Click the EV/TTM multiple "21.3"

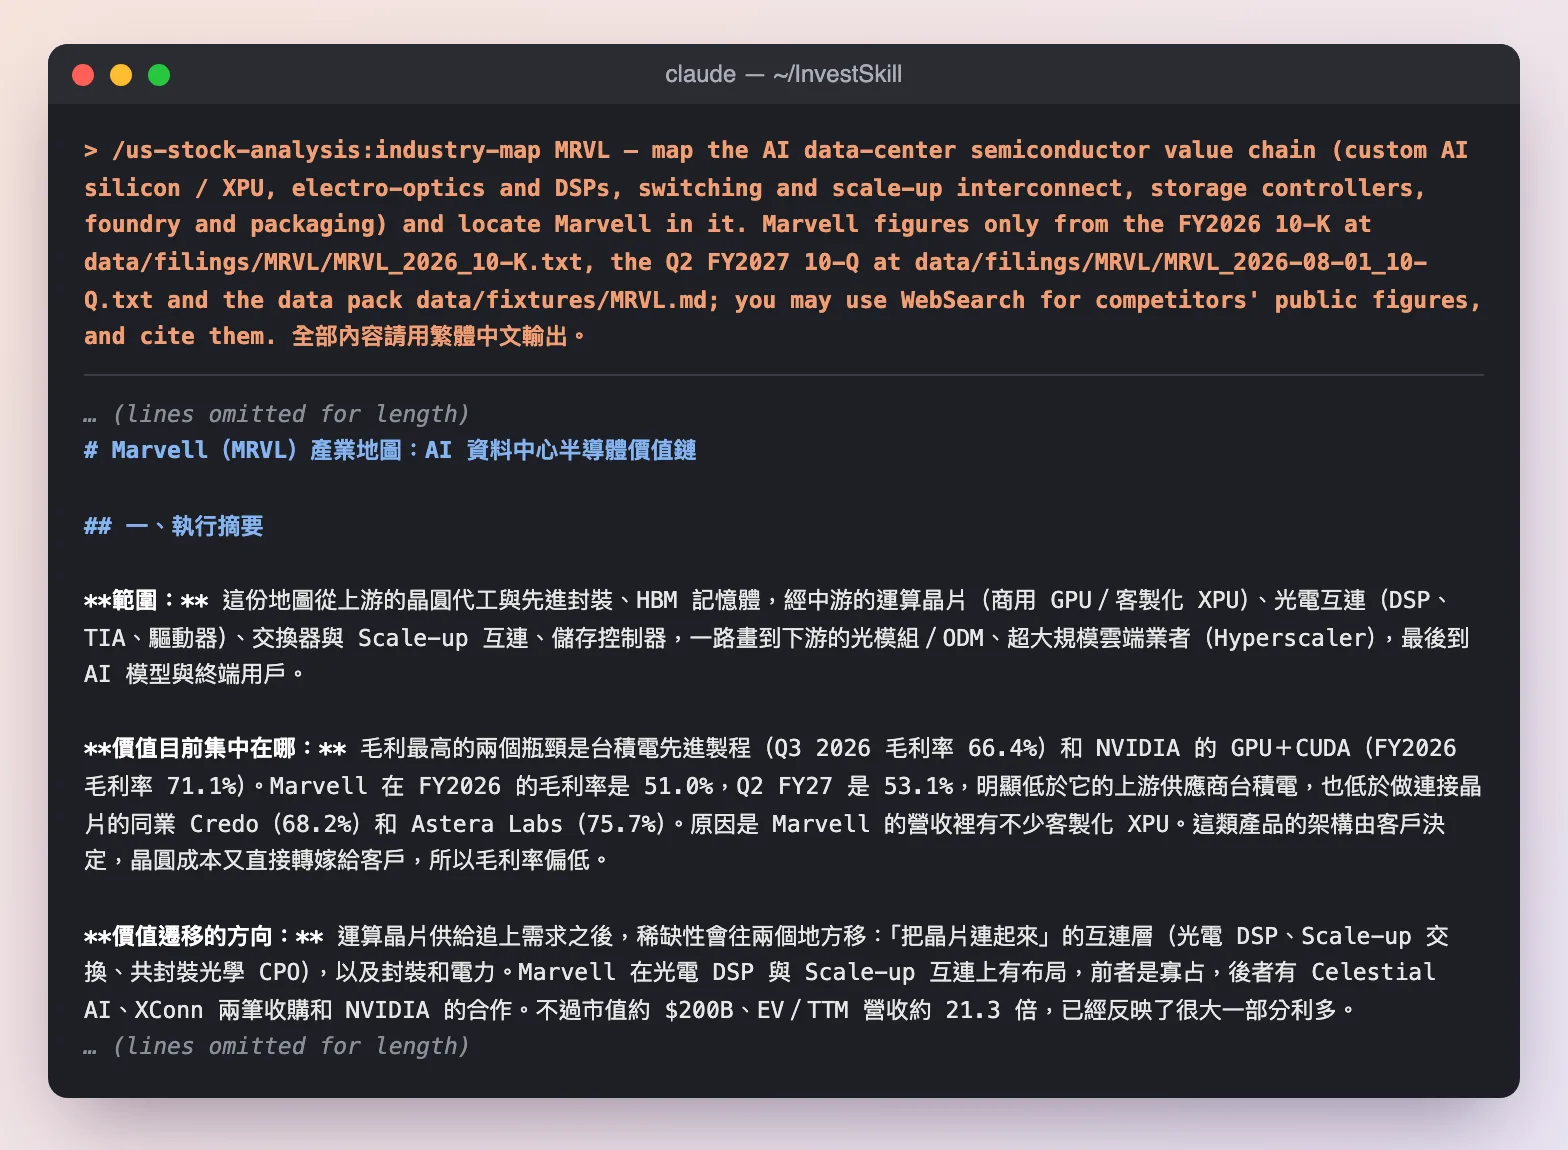point(973,1010)
